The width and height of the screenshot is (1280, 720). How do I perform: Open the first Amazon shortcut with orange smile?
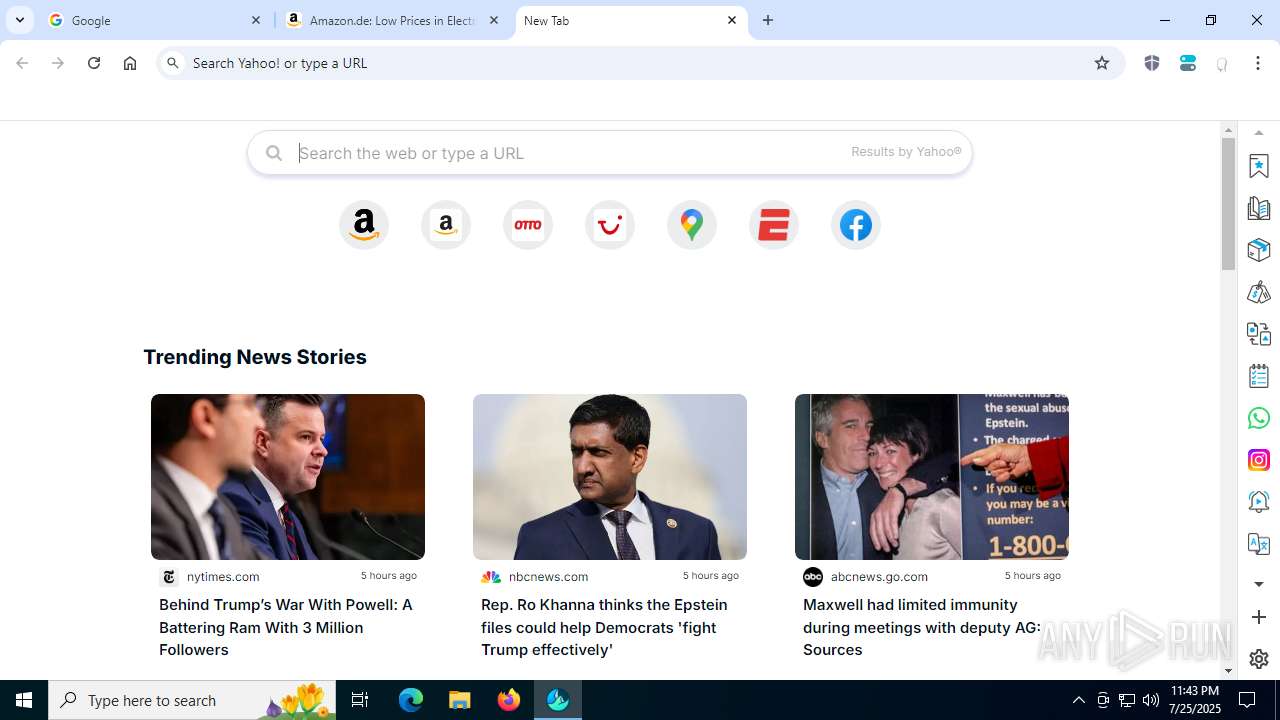pyautogui.click(x=364, y=225)
